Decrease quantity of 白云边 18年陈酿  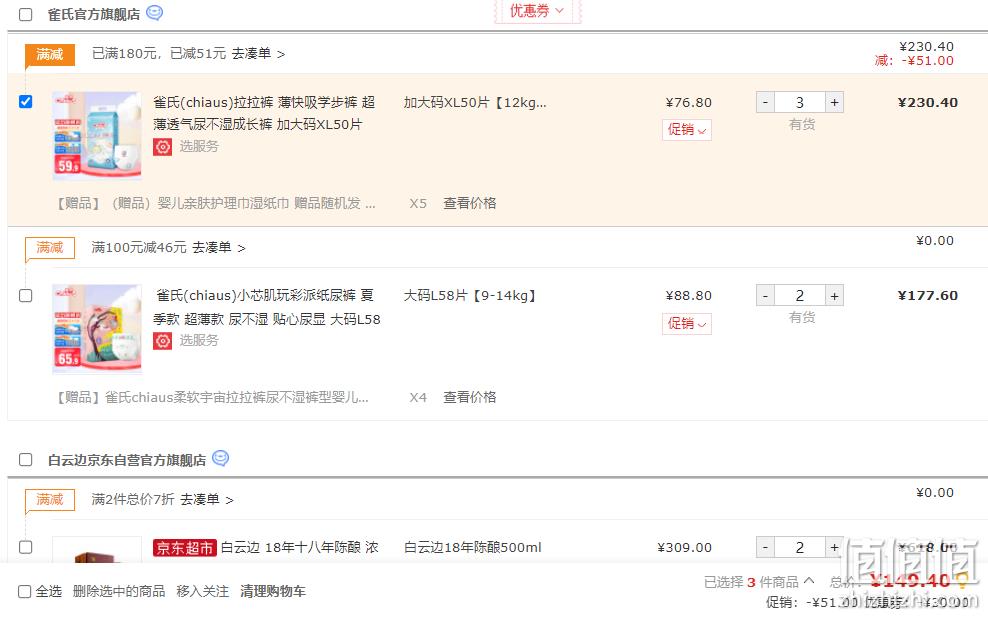(766, 548)
